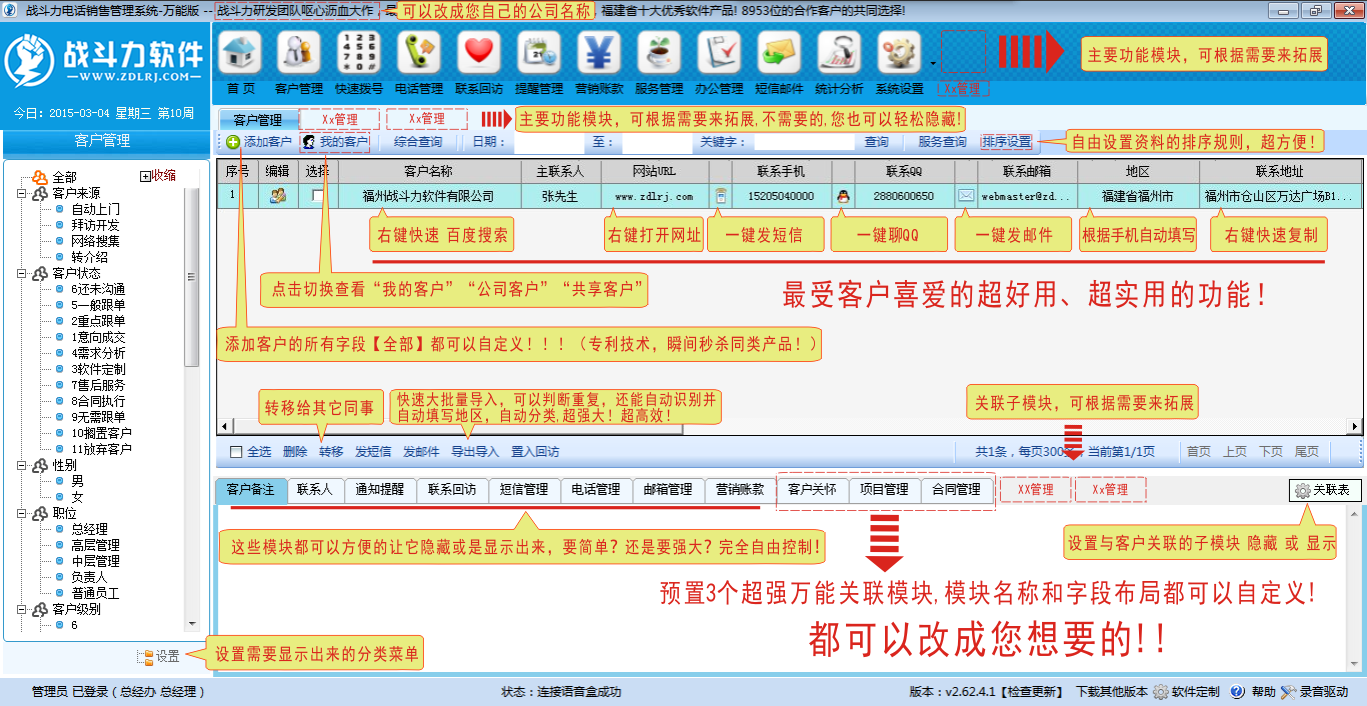Select 2重点跟单 in customer tree
The width and height of the screenshot is (1367, 706).
tap(98, 321)
